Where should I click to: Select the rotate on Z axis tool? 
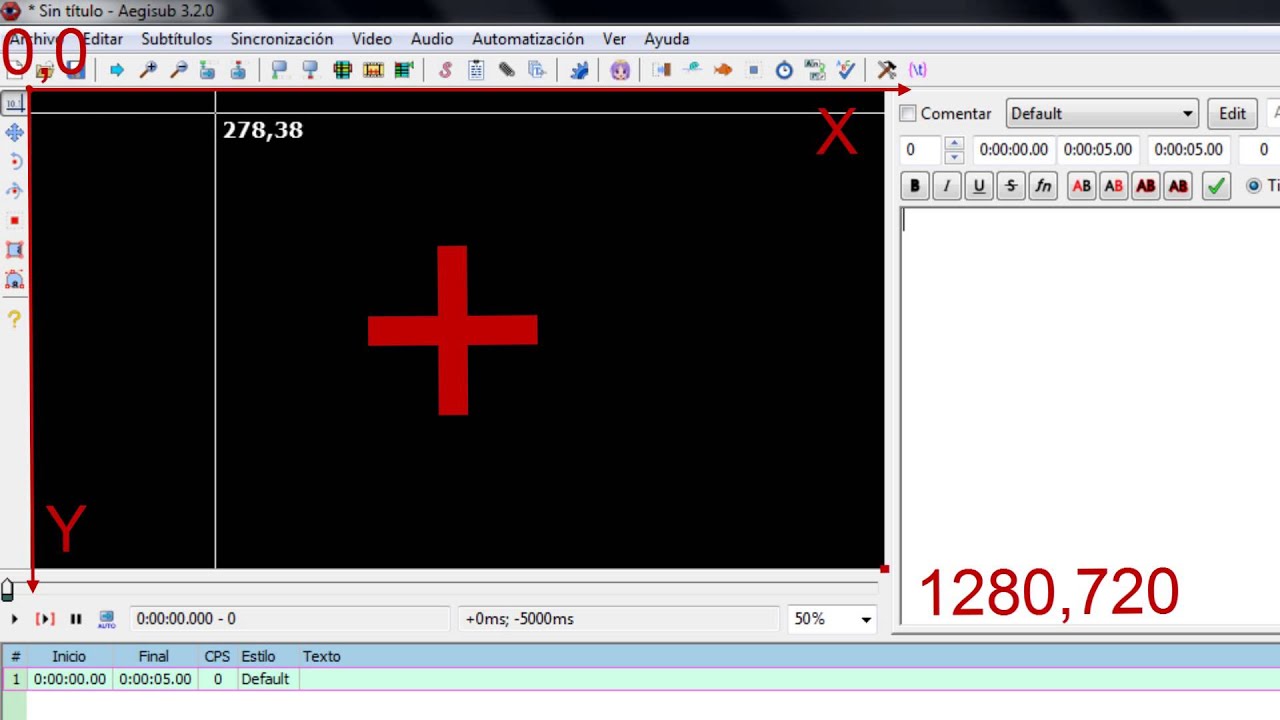(15, 161)
